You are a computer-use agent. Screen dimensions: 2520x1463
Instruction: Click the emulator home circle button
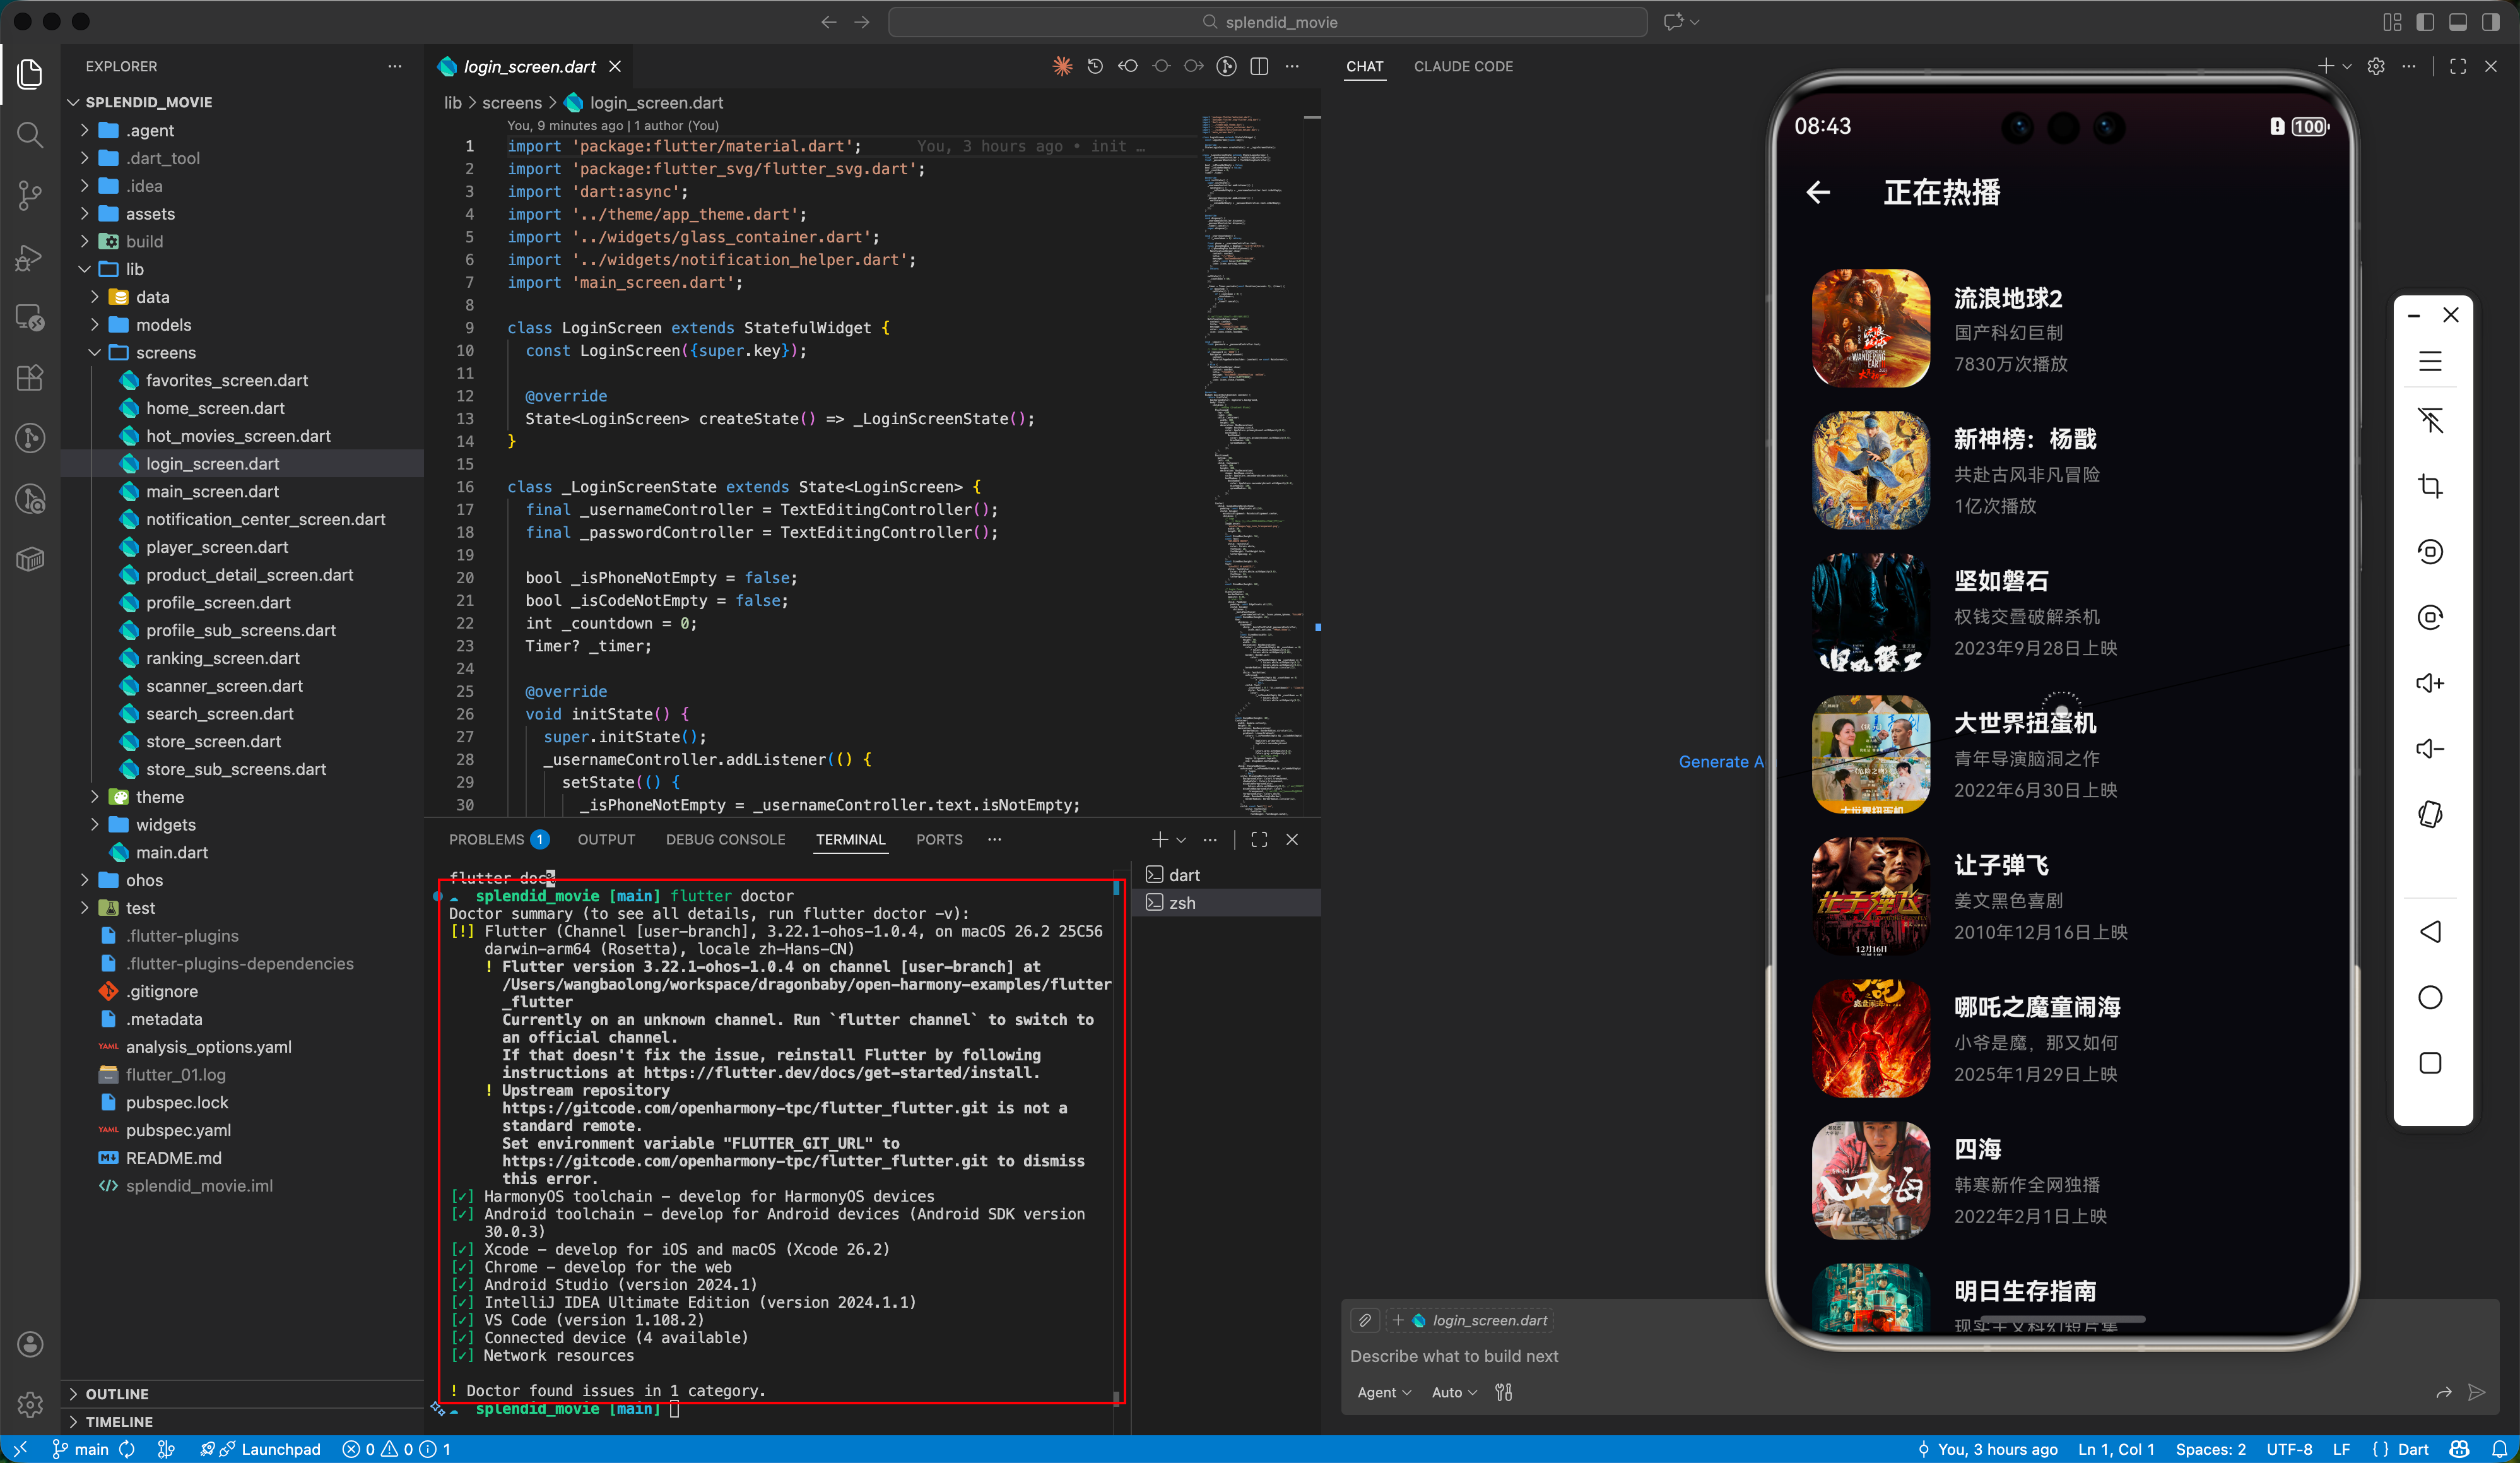(2430, 997)
